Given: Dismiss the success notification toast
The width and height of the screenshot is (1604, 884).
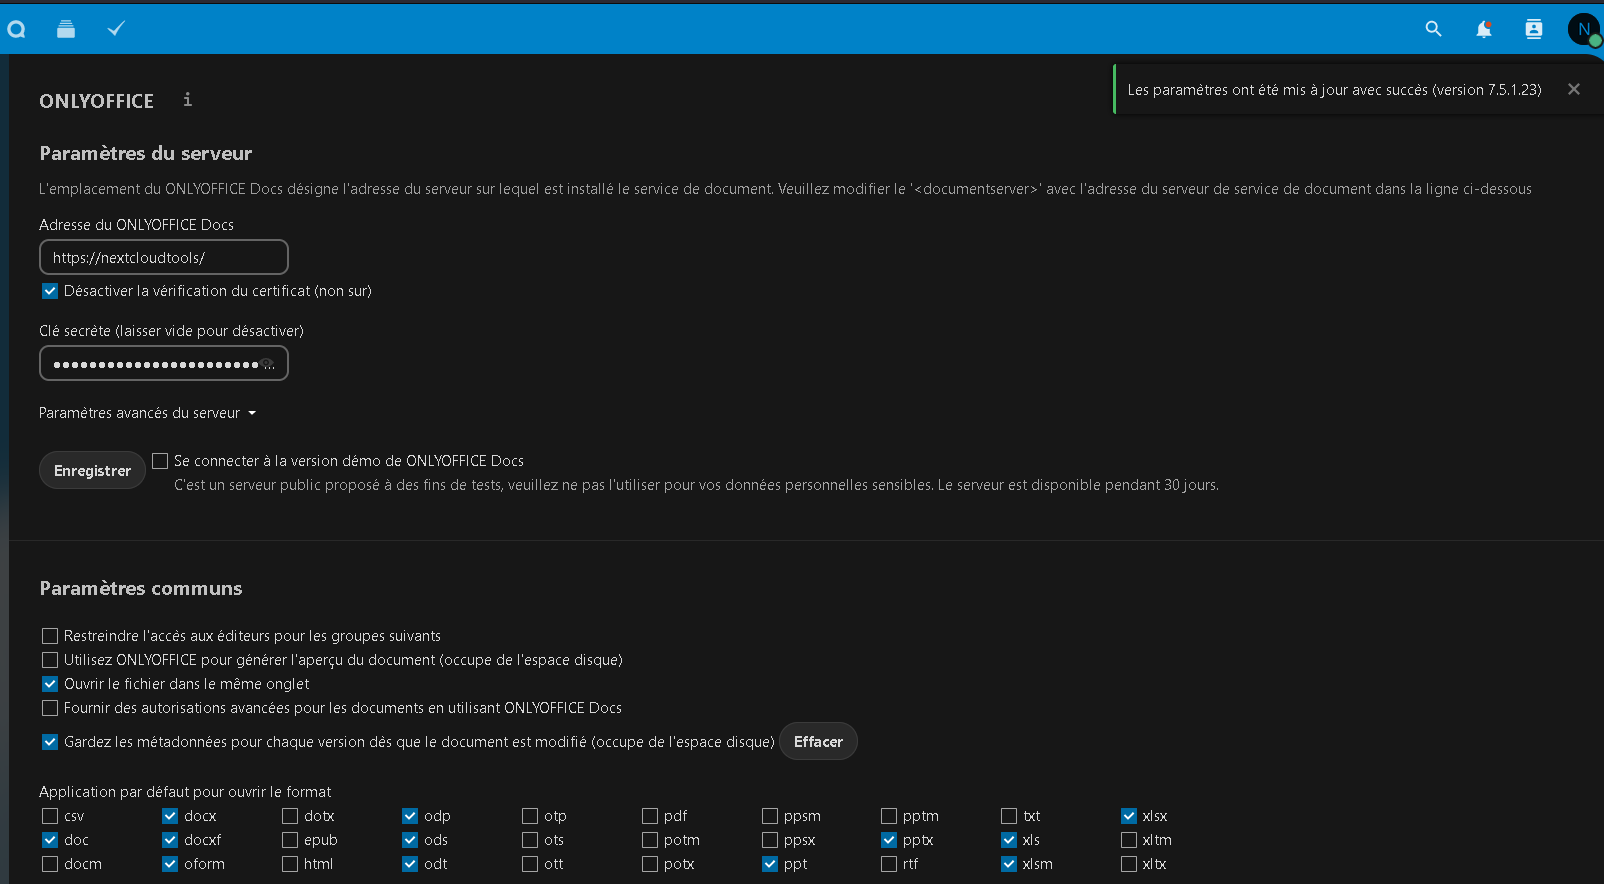Looking at the screenshot, I should click(1574, 89).
